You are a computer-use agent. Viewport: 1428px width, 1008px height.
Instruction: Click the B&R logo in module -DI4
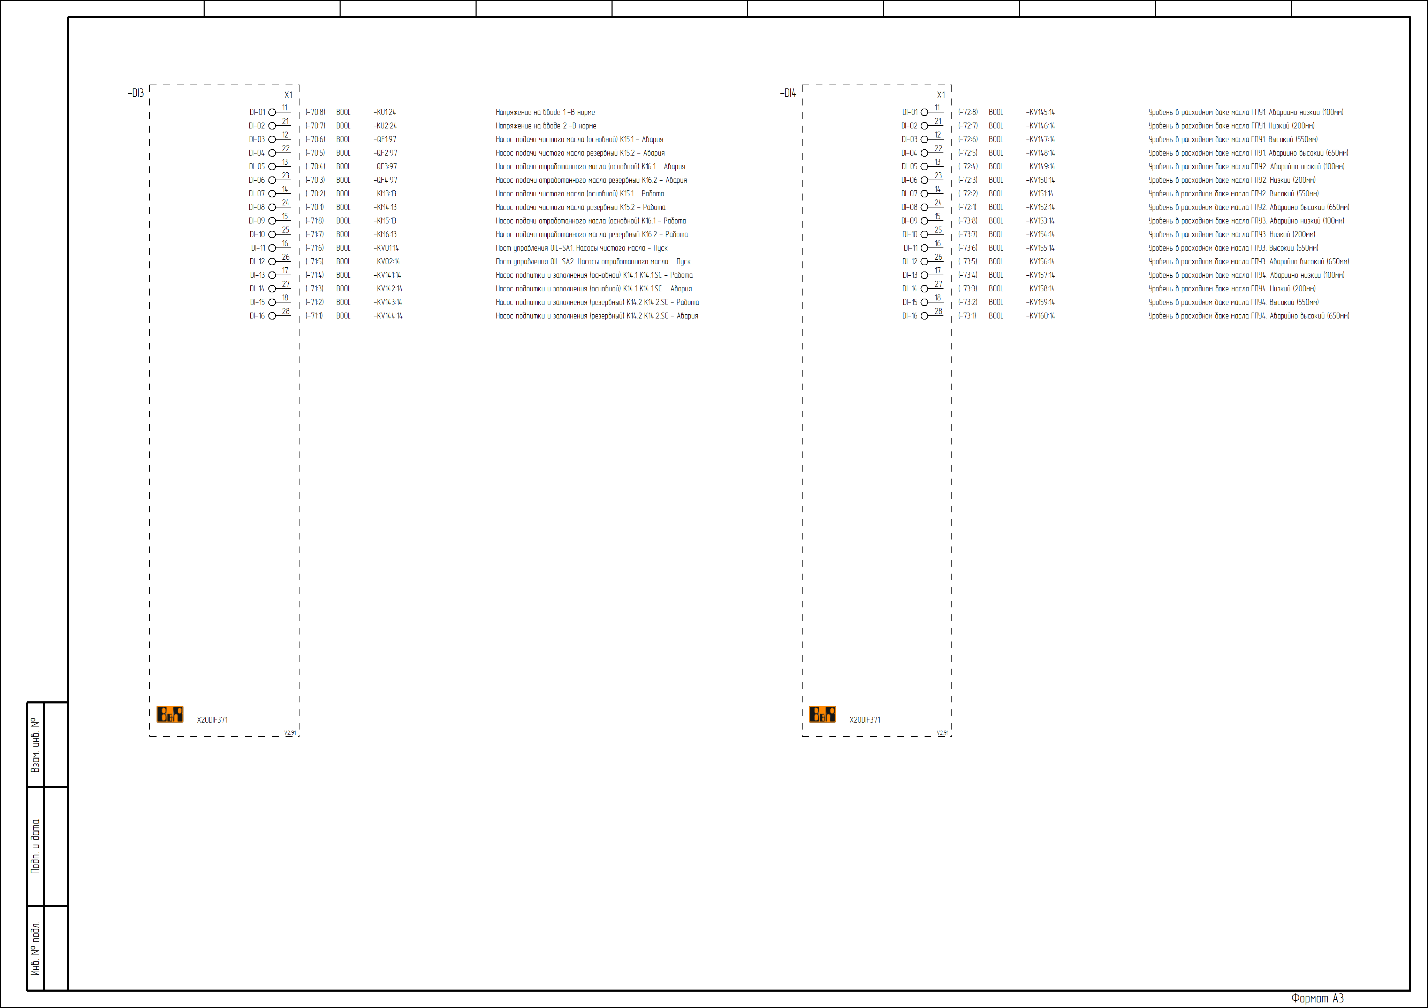823,714
